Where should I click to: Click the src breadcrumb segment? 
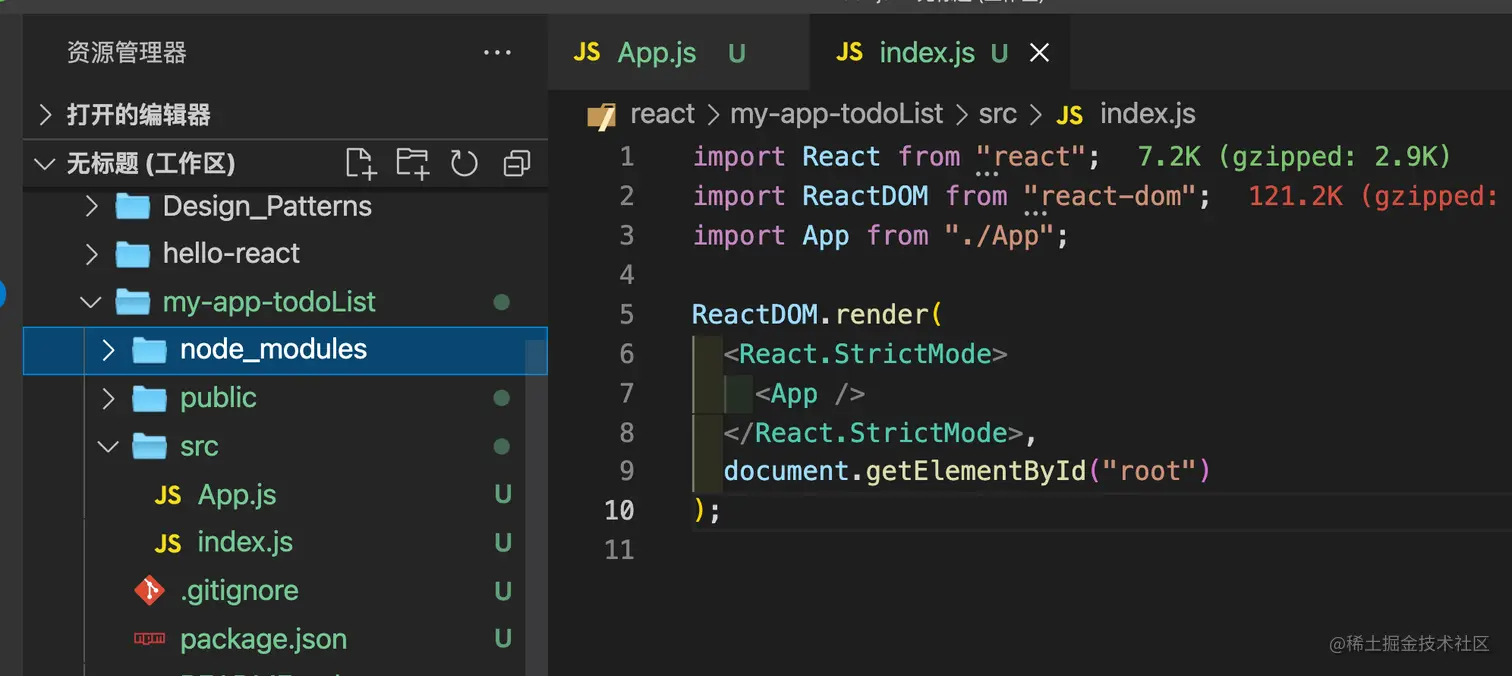997,114
